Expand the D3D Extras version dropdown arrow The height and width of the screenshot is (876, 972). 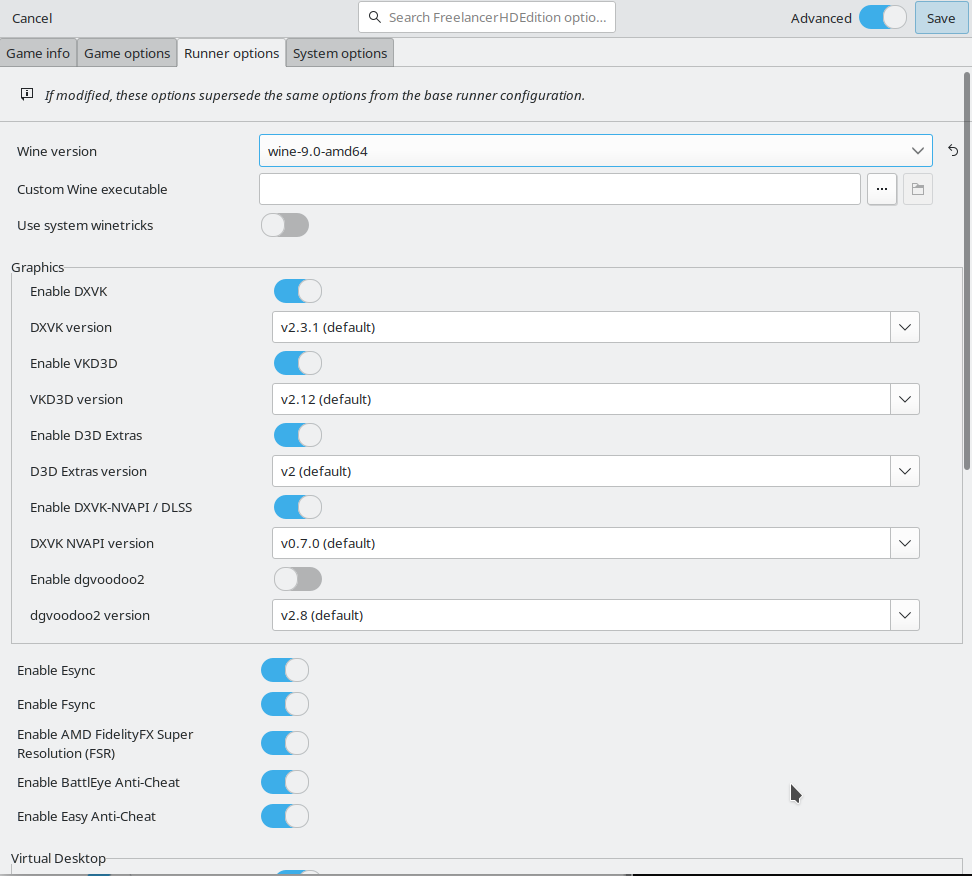pyautogui.click(x=904, y=471)
